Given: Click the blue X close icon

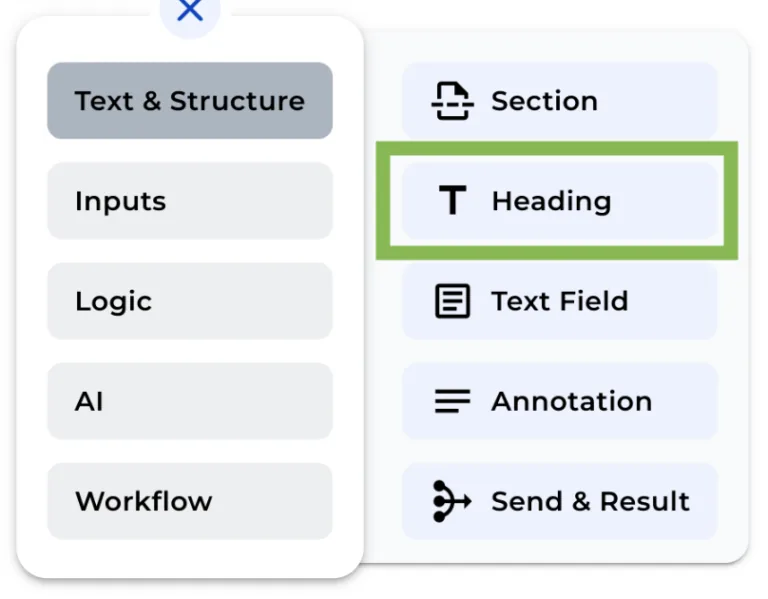Looking at the screenshot, I should click(189, 10).
